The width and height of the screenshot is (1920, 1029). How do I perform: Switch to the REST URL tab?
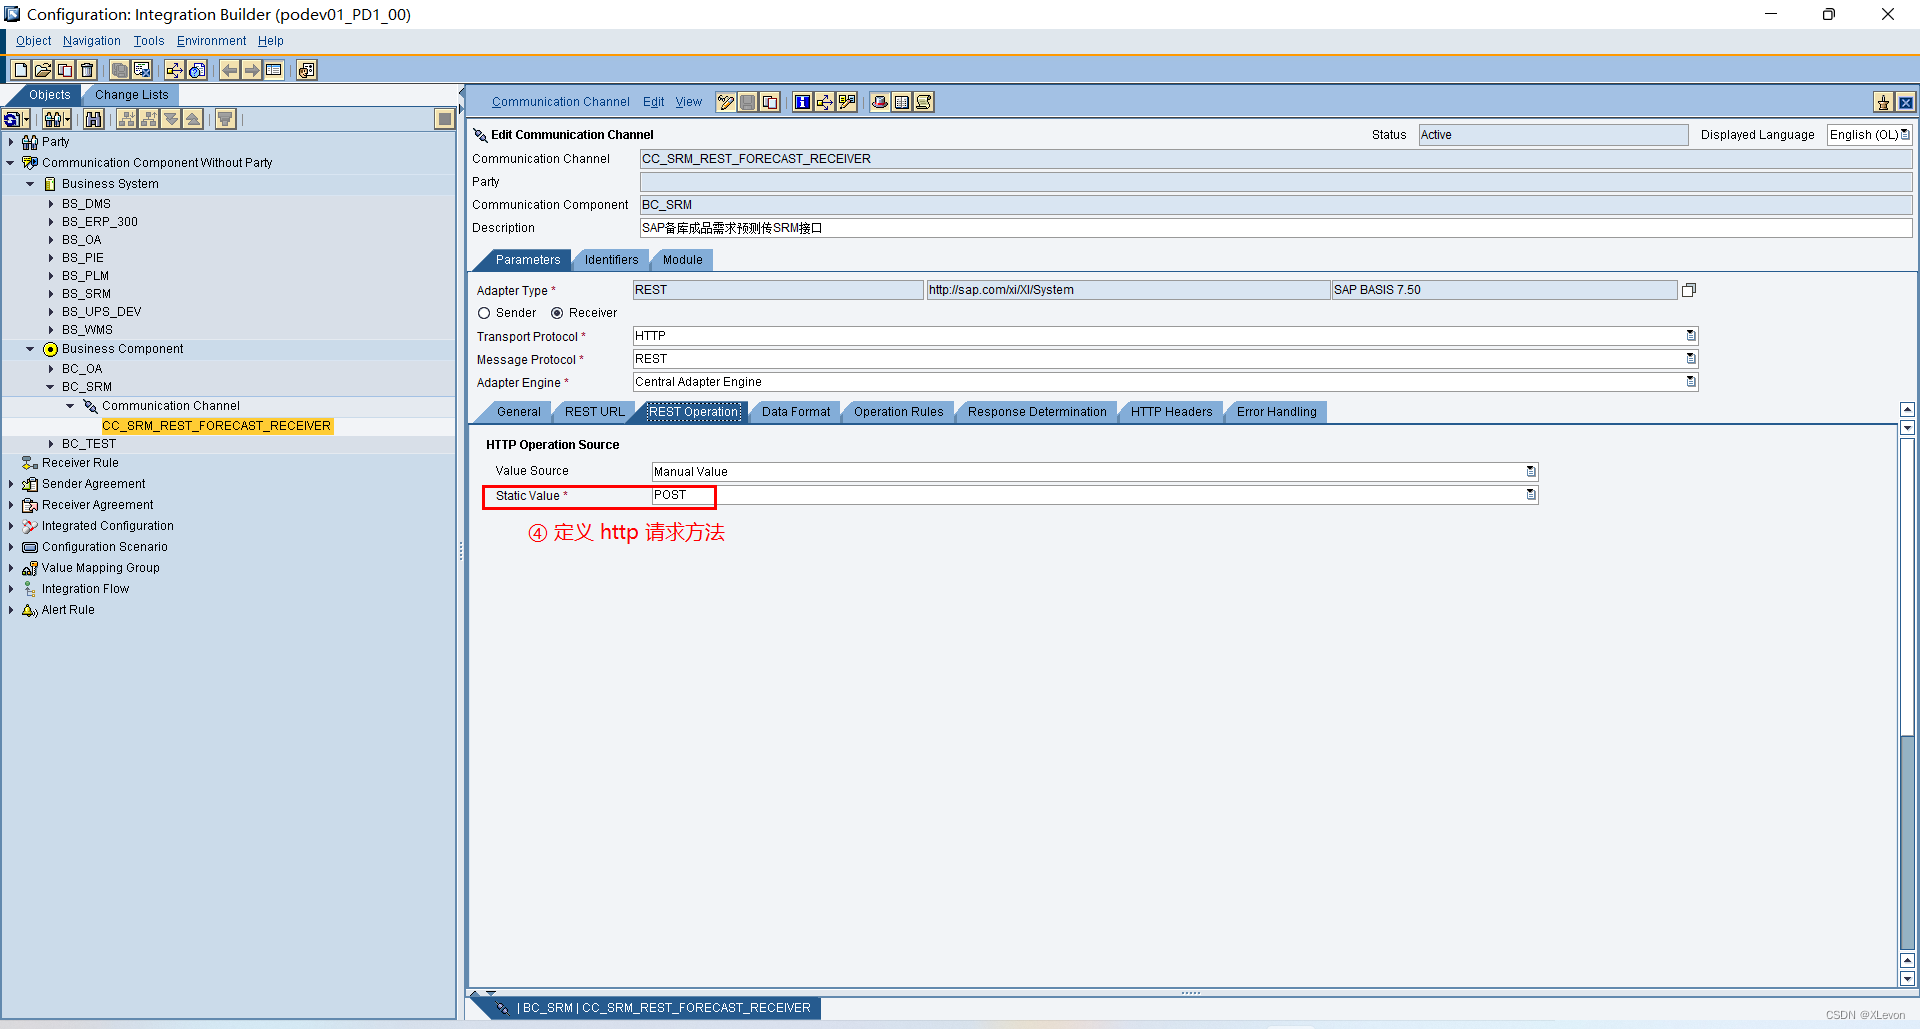click(x=594, y=412)
